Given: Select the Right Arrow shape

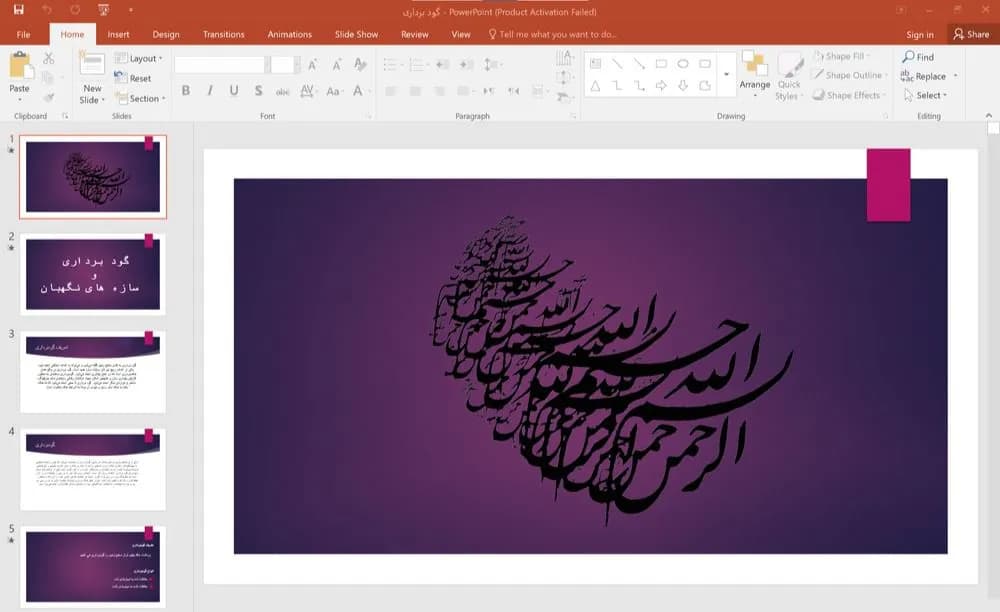Looking at the screenshot, I should pyautogui.click(x=661, y=85).
